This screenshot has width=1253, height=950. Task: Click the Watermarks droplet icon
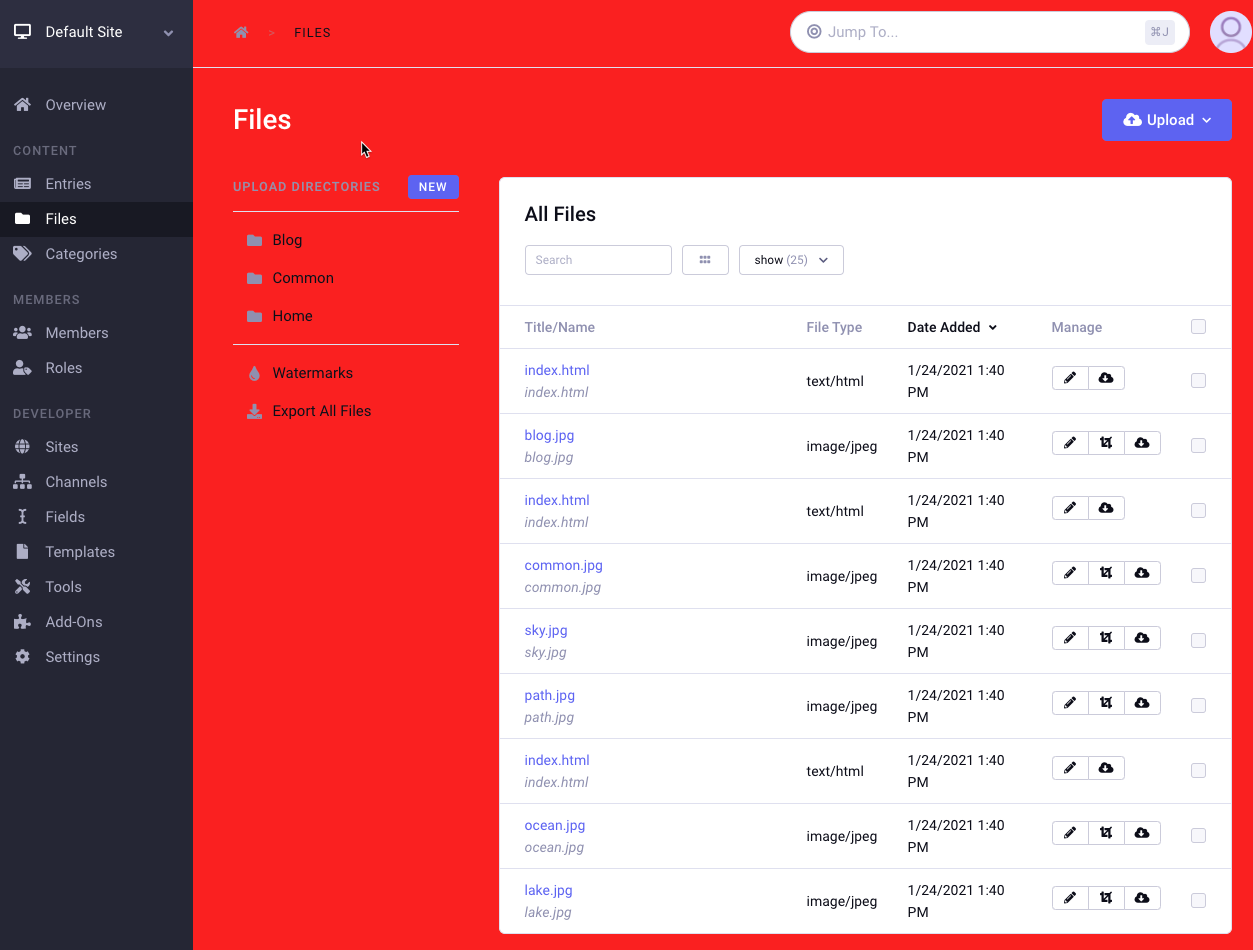[254, 373]
